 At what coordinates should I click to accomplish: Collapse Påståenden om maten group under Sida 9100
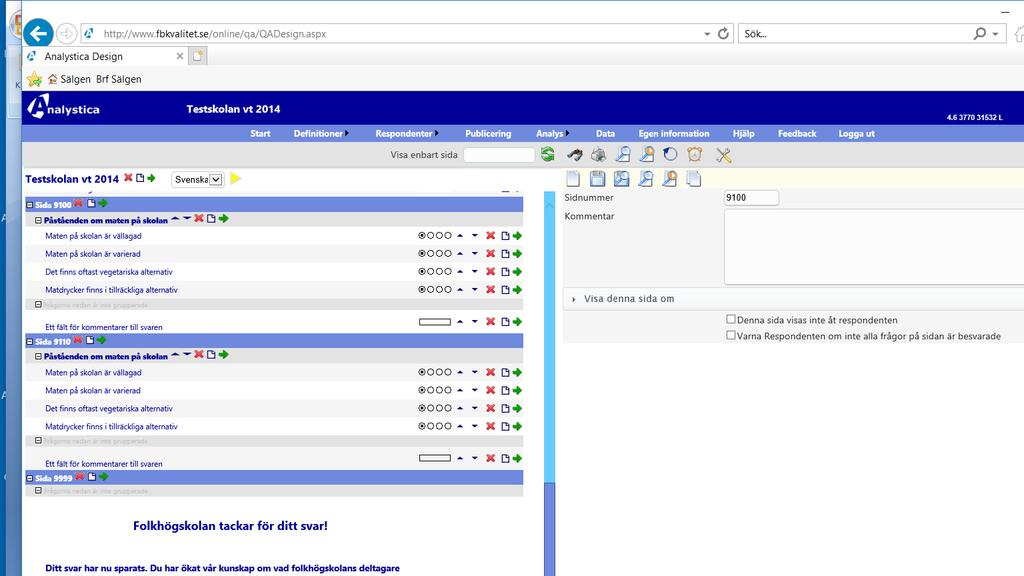[x=38, y=221]
